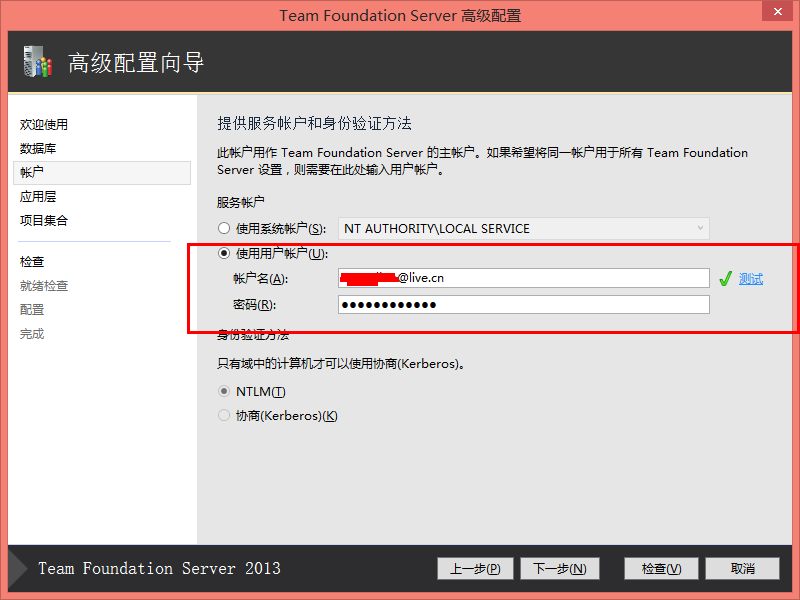
Task: Go to the 欢迎使用 wizard step
Action: click(x=44, y=124)
